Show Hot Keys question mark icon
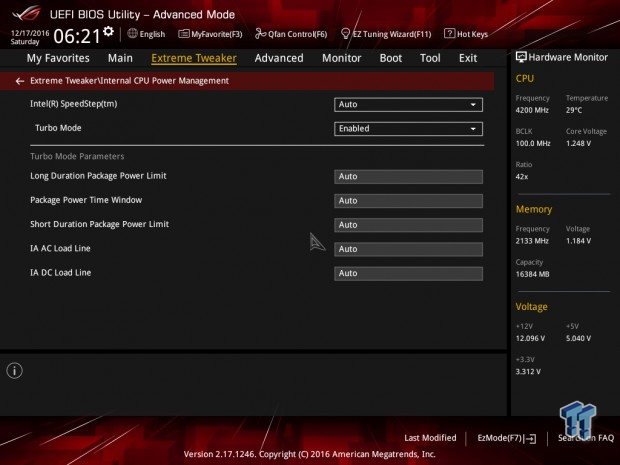Viewport: 620px width, 465px height. click(449, 34)
